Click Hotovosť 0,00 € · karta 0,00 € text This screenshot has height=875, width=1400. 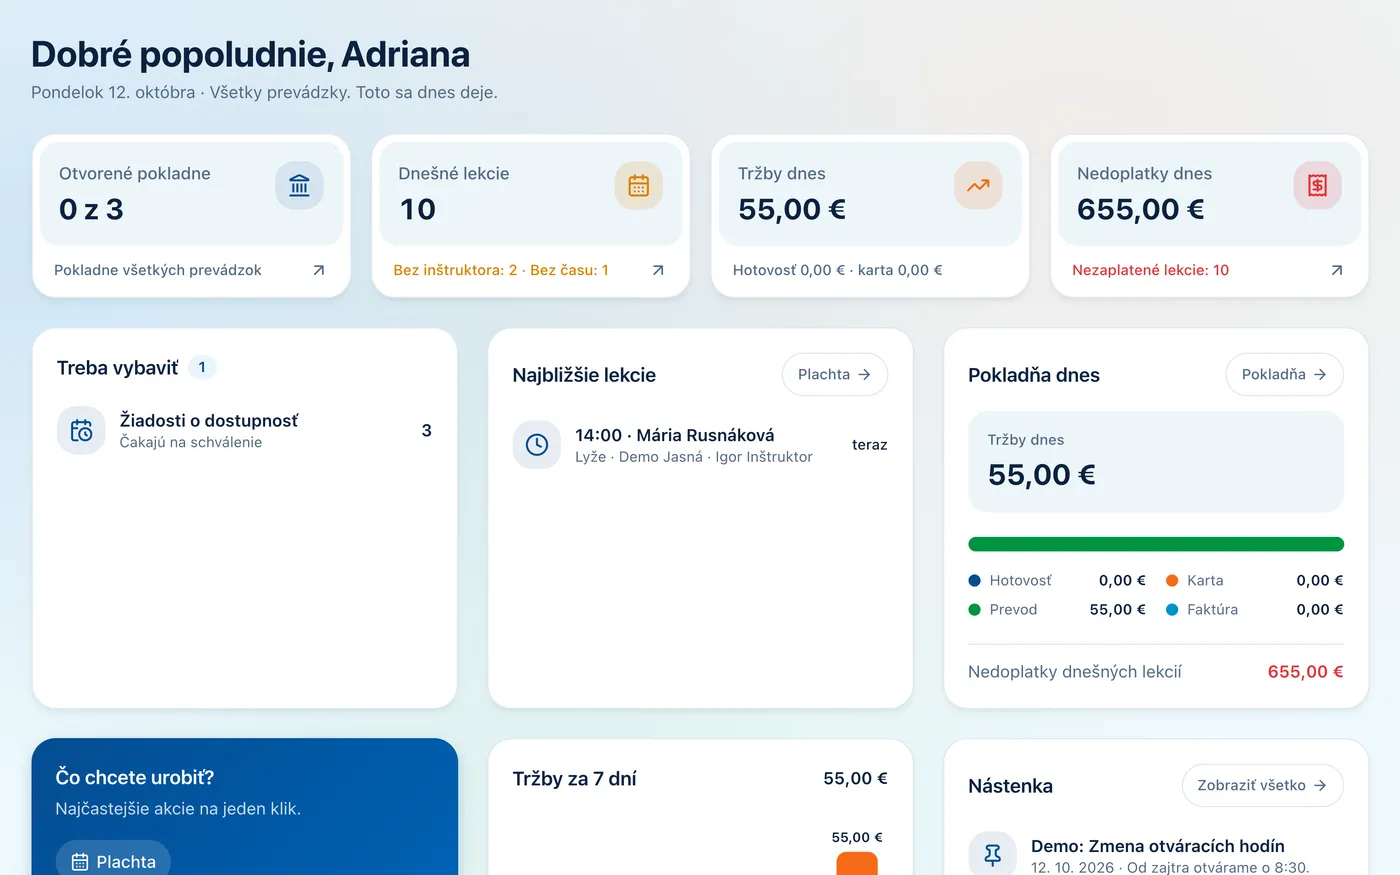click(x=838, y=270)
